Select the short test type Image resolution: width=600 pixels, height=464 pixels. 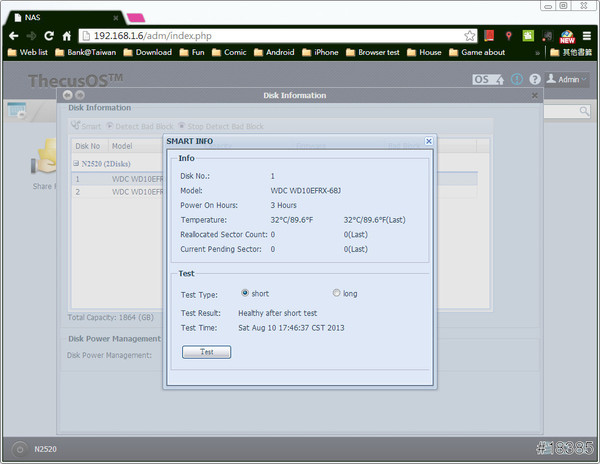[x=245, y=293]
